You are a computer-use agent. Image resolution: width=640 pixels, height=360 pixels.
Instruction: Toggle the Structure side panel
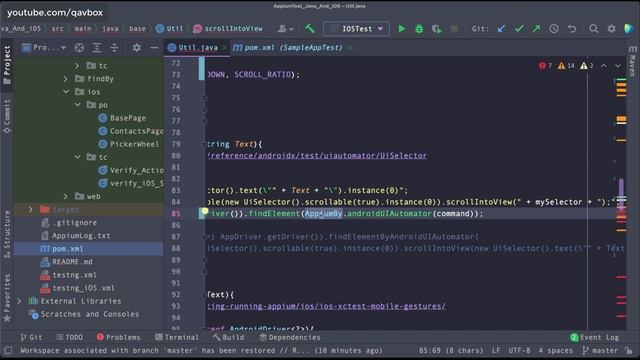pyautogui.click(x=7, y=234)
